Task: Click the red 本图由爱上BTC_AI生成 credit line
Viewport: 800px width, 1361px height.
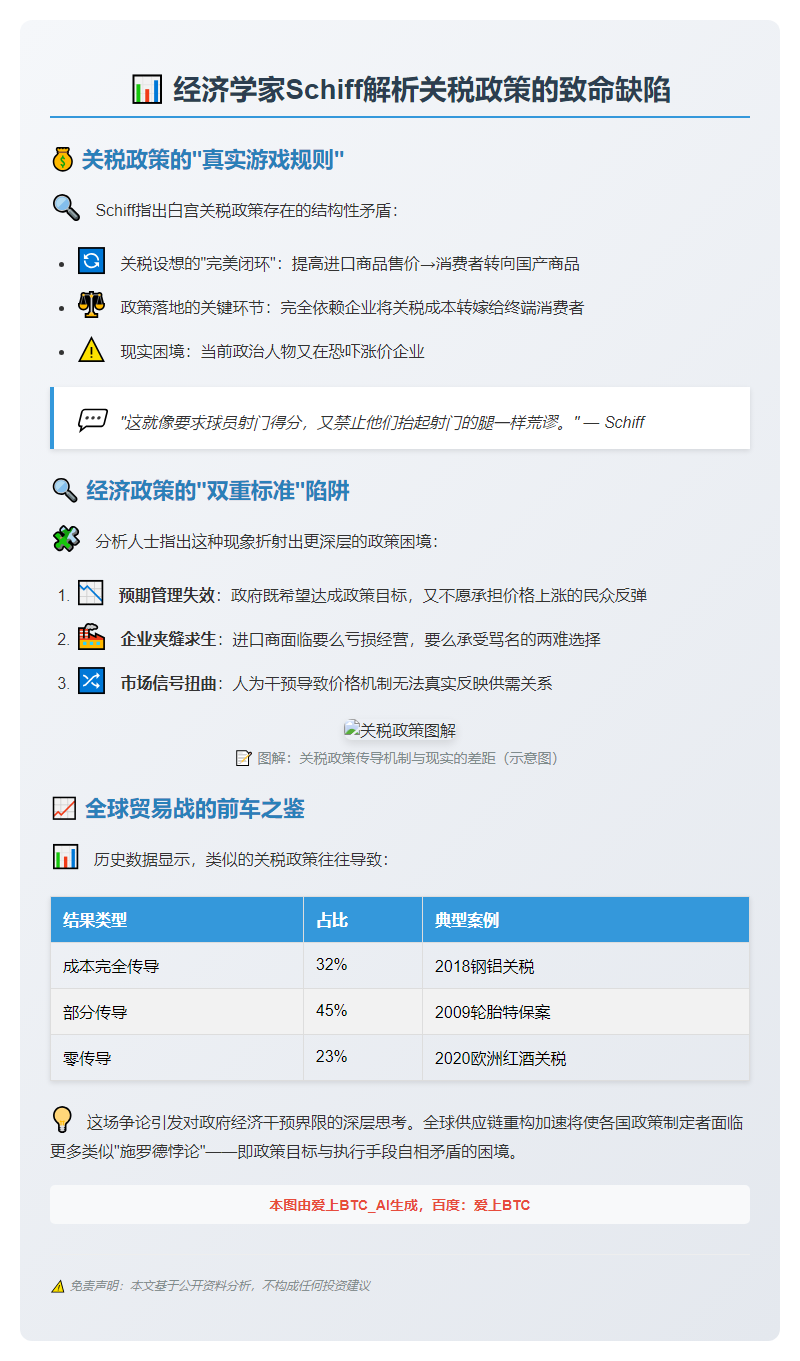Action: 400,1205
